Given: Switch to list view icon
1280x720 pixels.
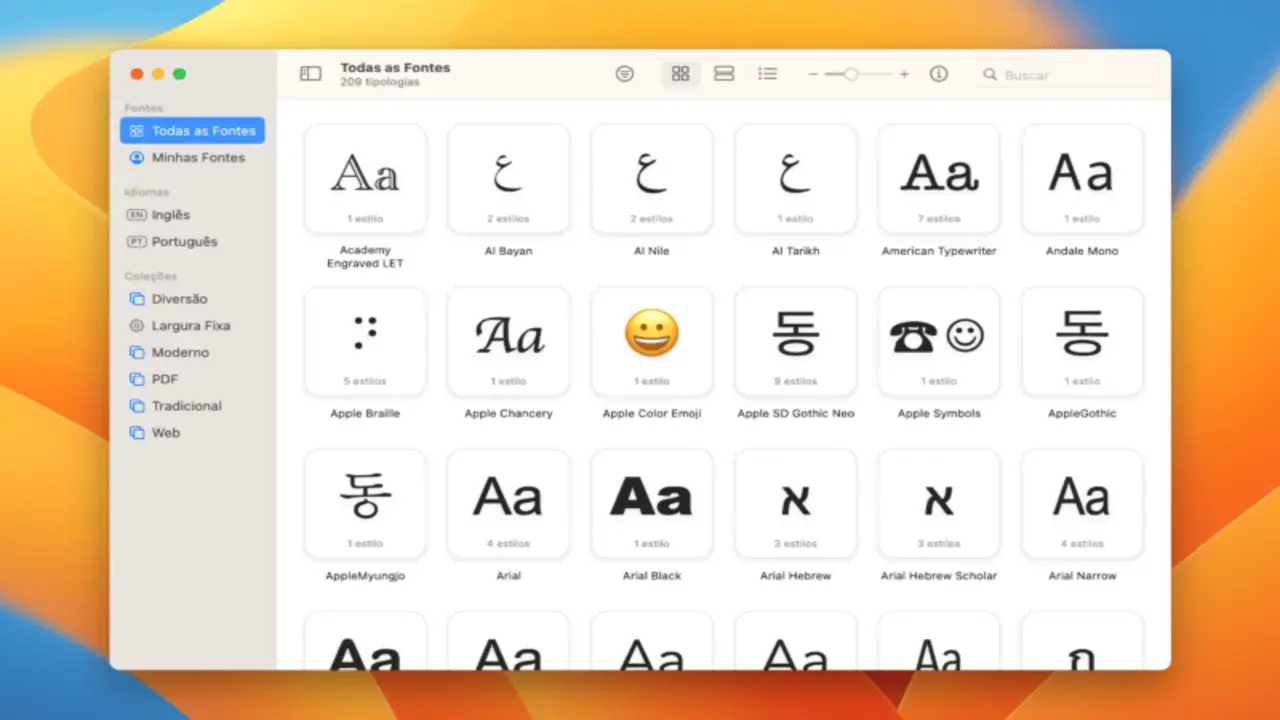Looking at the screenshot, I should 768,74.
